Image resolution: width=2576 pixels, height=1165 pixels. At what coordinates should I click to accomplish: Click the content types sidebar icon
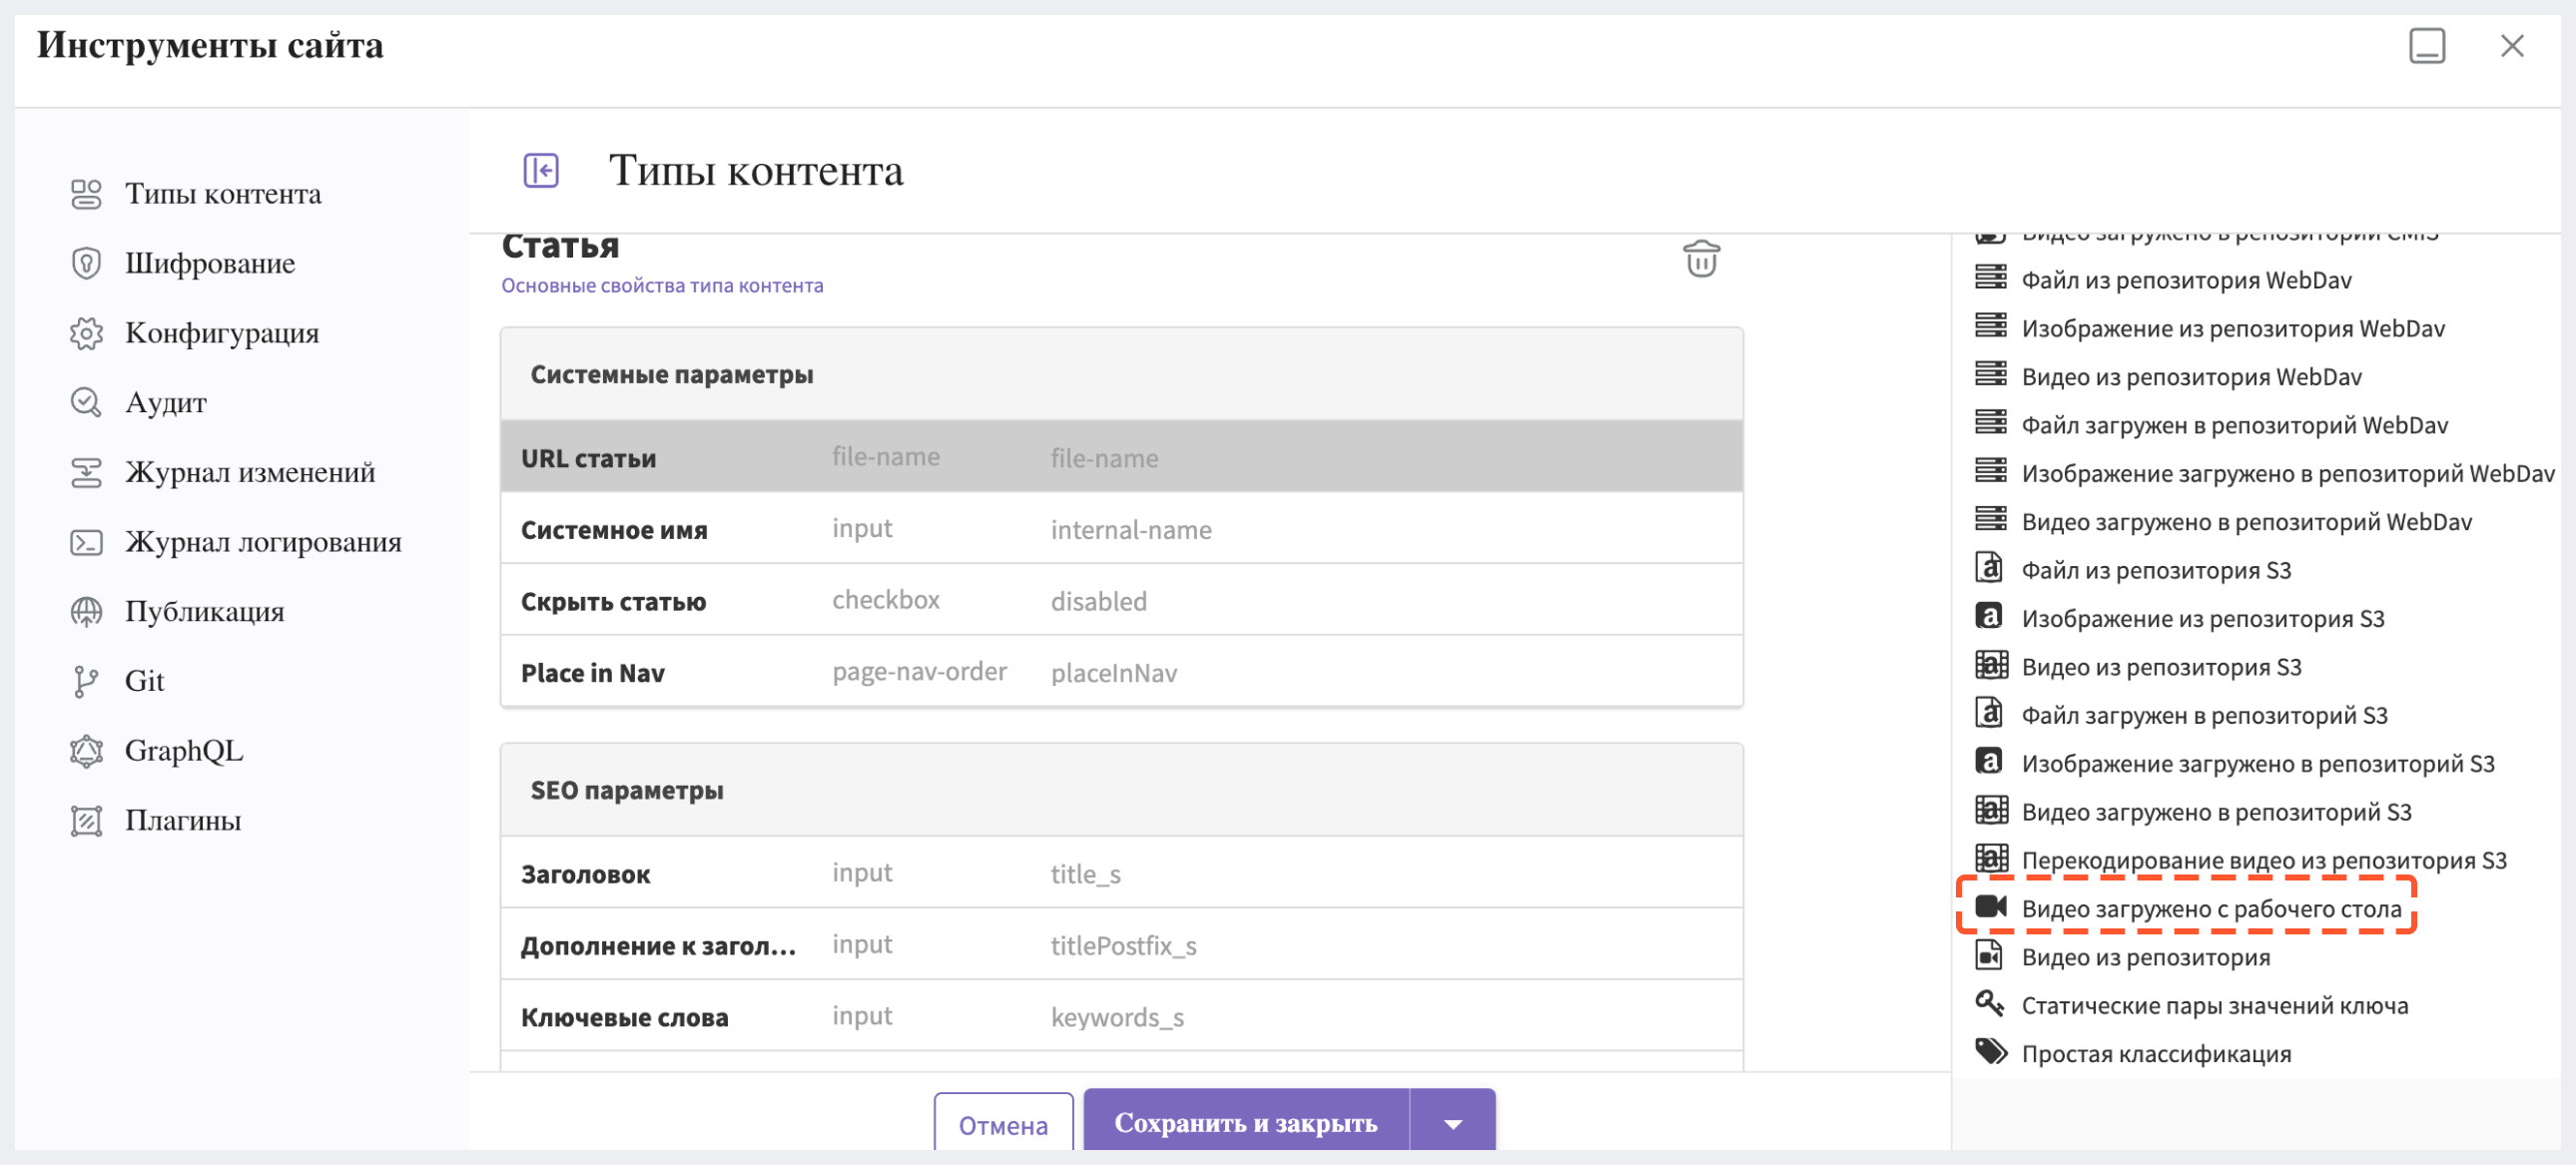click(86, 194)
